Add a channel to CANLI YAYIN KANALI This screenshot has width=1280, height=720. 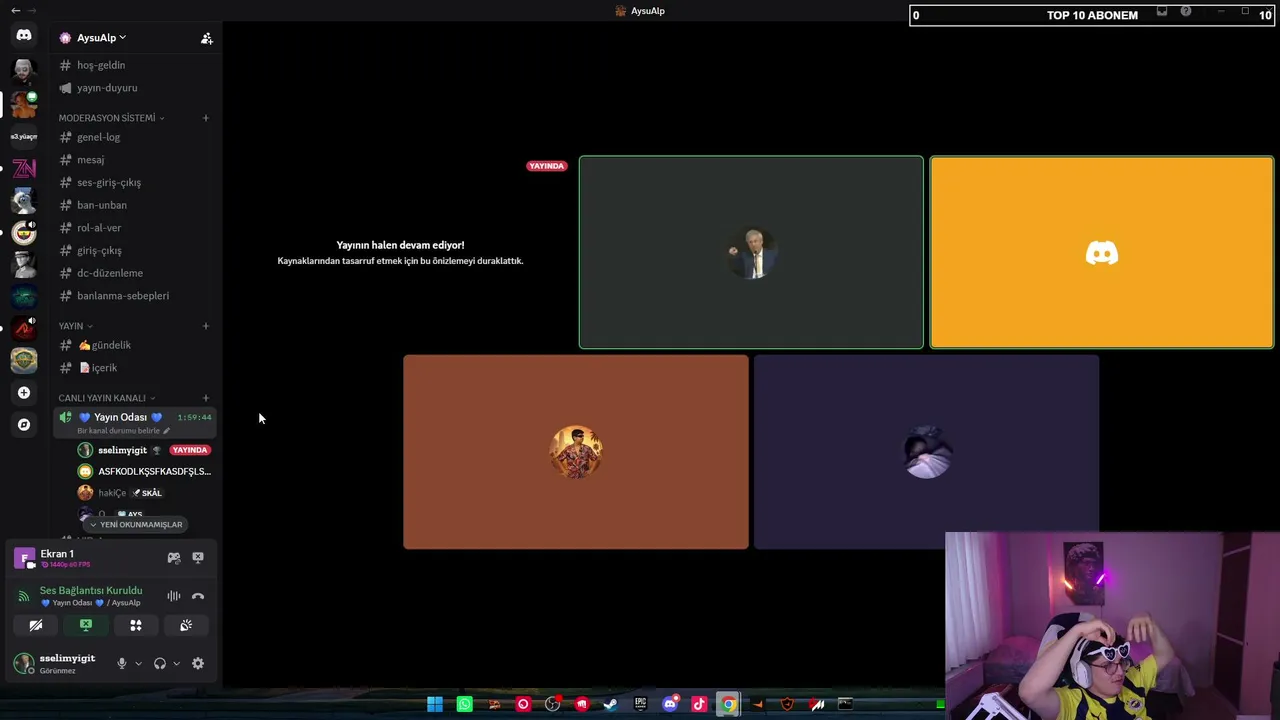coord(206,398)
